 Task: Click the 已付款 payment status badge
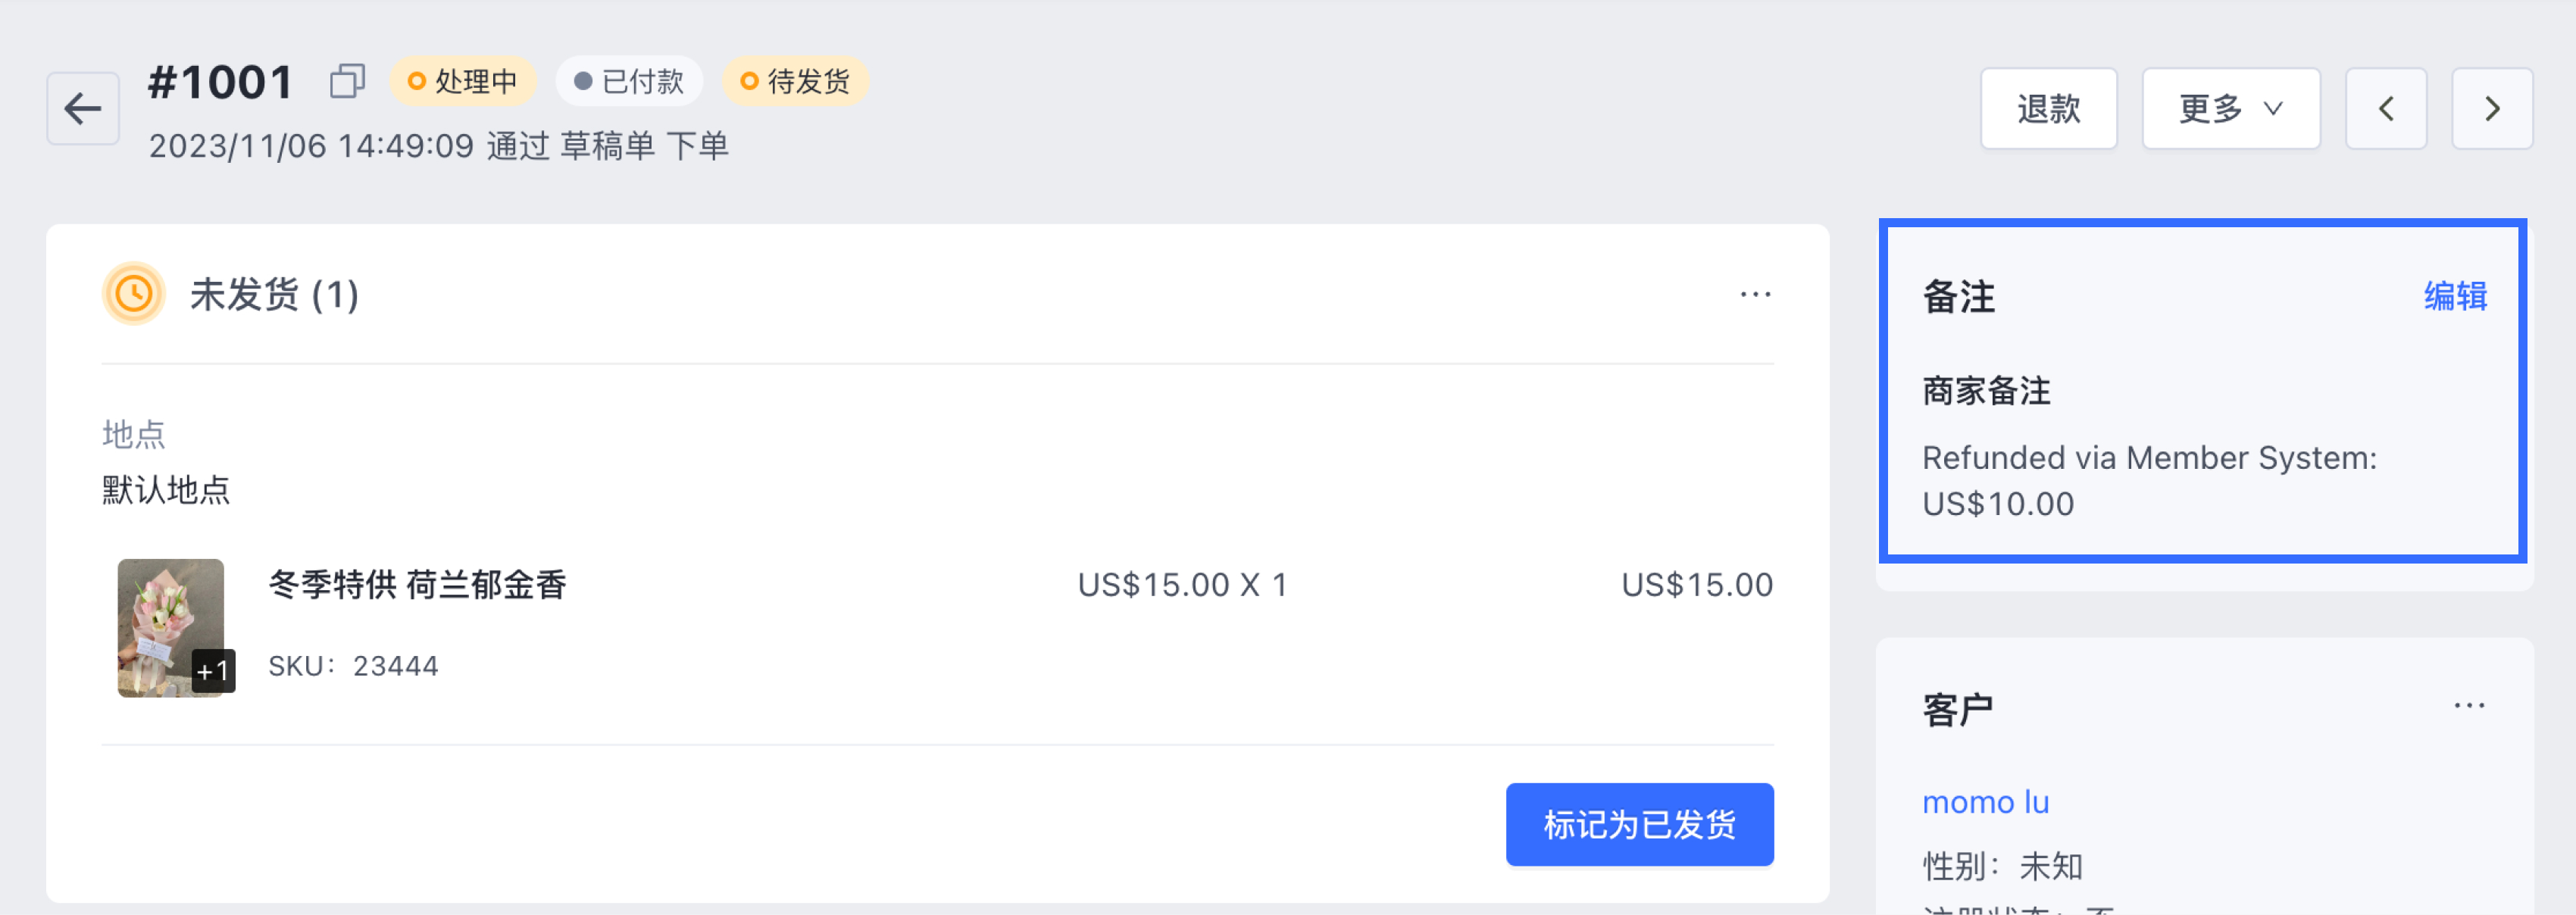click(x=629, y=81)
